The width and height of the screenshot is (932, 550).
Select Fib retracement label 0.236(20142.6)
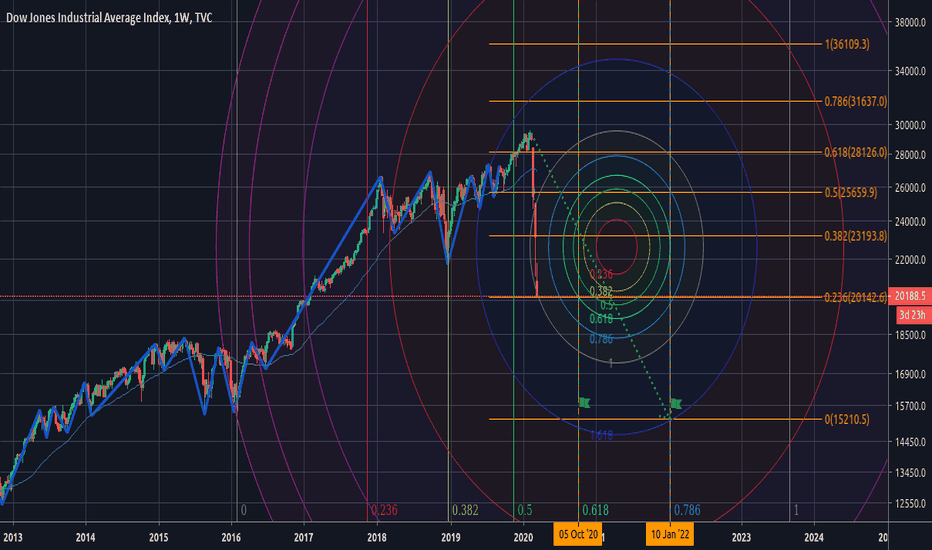pyautogui.click(x=855, y=297)
